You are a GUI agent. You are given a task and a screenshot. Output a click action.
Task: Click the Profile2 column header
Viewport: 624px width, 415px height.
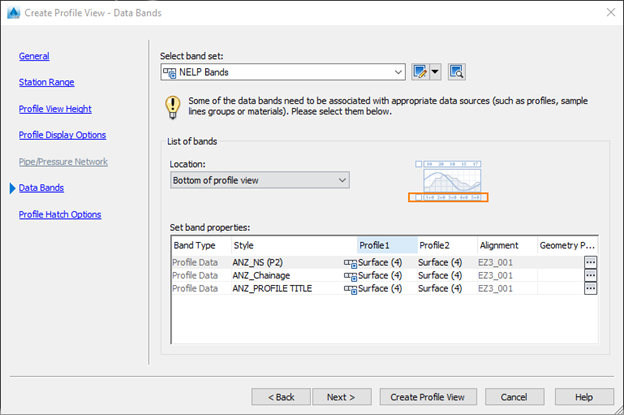tap(434, 245)
